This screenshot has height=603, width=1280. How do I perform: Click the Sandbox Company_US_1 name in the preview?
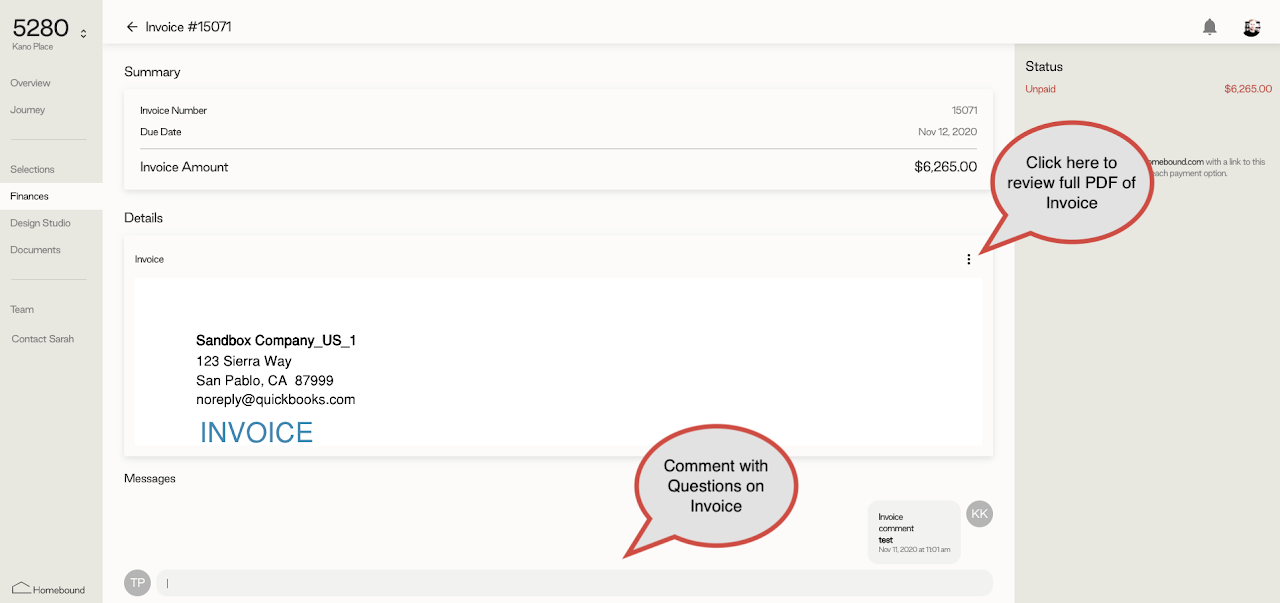[276, 341]
